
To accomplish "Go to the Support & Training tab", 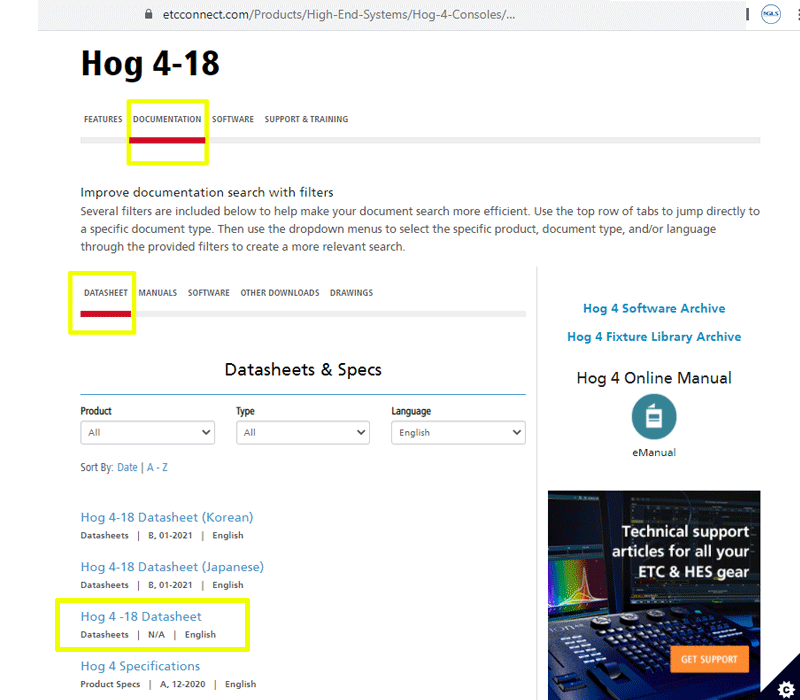I will click(306, 119).
